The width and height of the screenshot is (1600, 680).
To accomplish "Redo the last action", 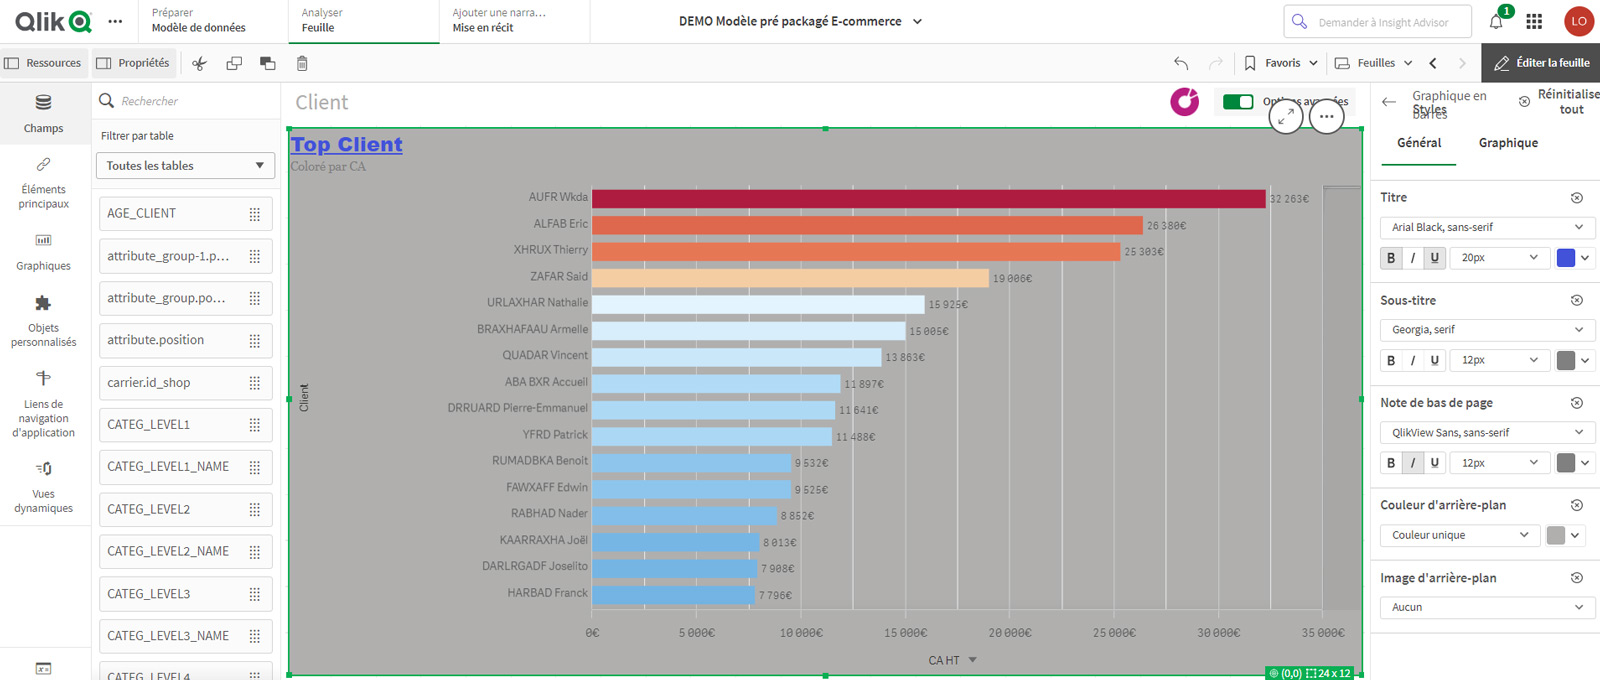I will click(x=1215, y=63).
